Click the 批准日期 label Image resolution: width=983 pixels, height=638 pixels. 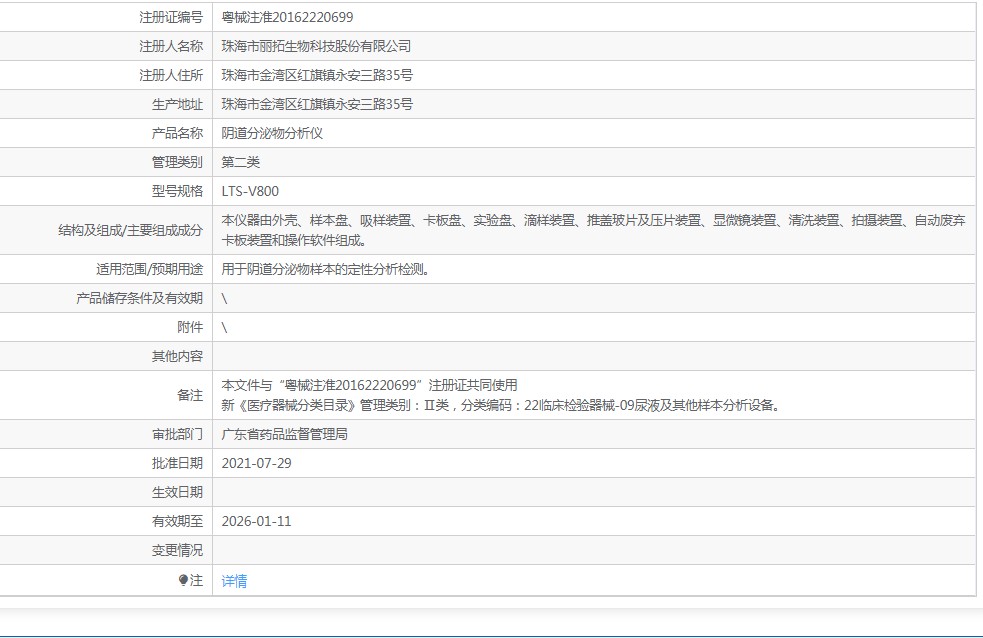point(177,463)
